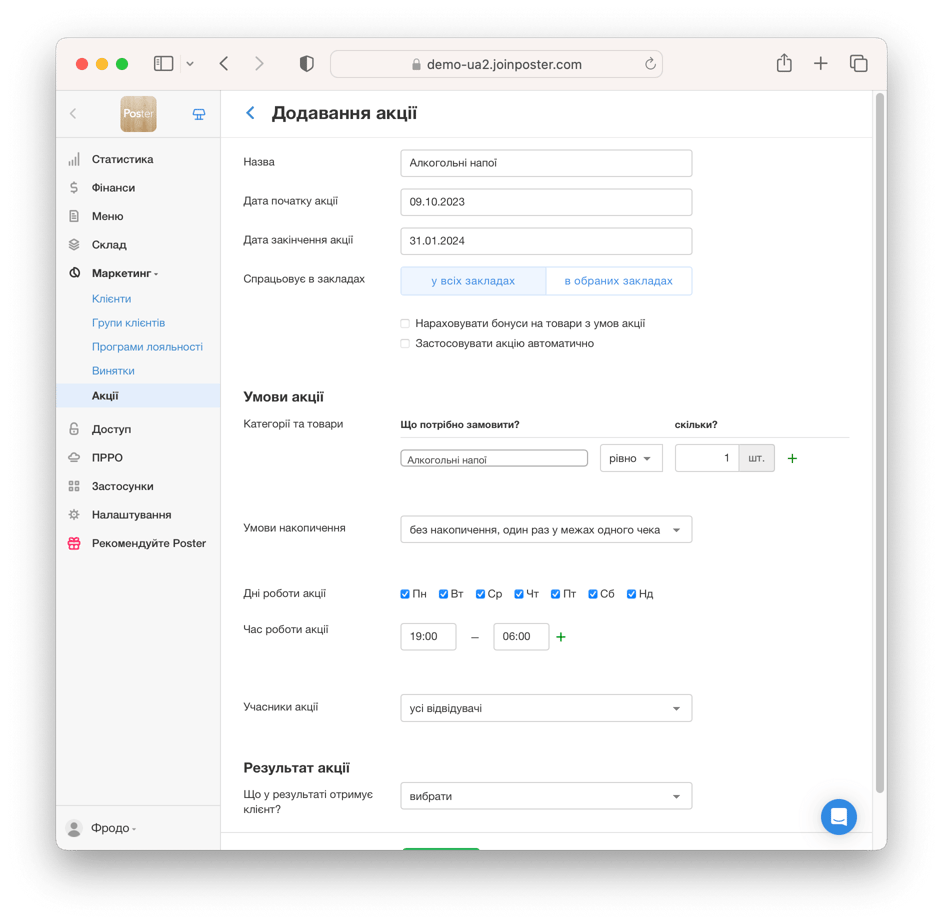Click the green plus to add product condition
This screenshot has width=943, height=924.
[x=793, y=459]
